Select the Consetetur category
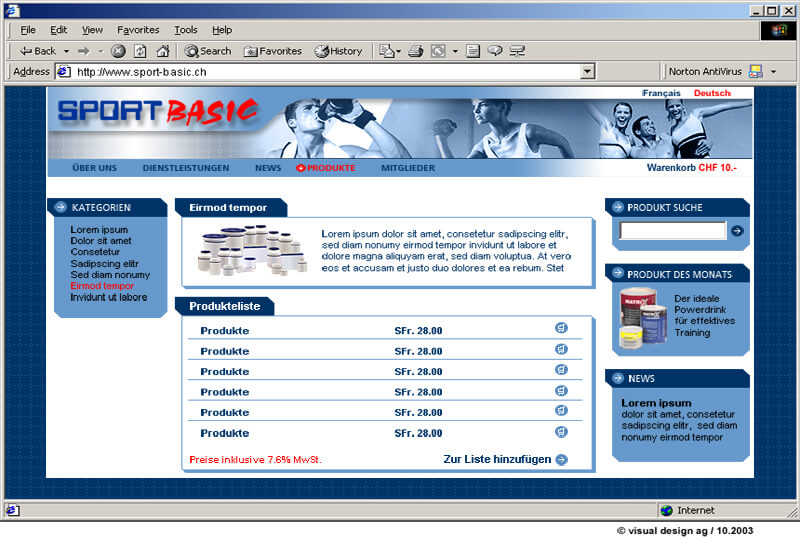800x540 pixels. point(95,252)
